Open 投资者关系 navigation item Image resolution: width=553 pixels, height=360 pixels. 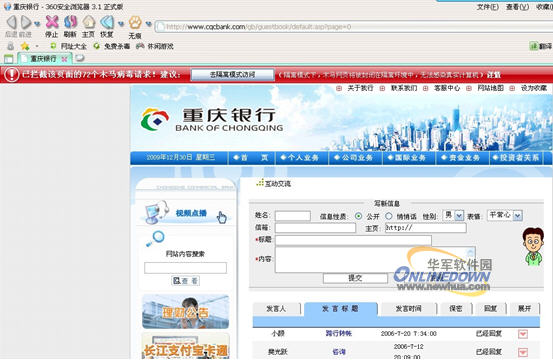pos(516,158)
